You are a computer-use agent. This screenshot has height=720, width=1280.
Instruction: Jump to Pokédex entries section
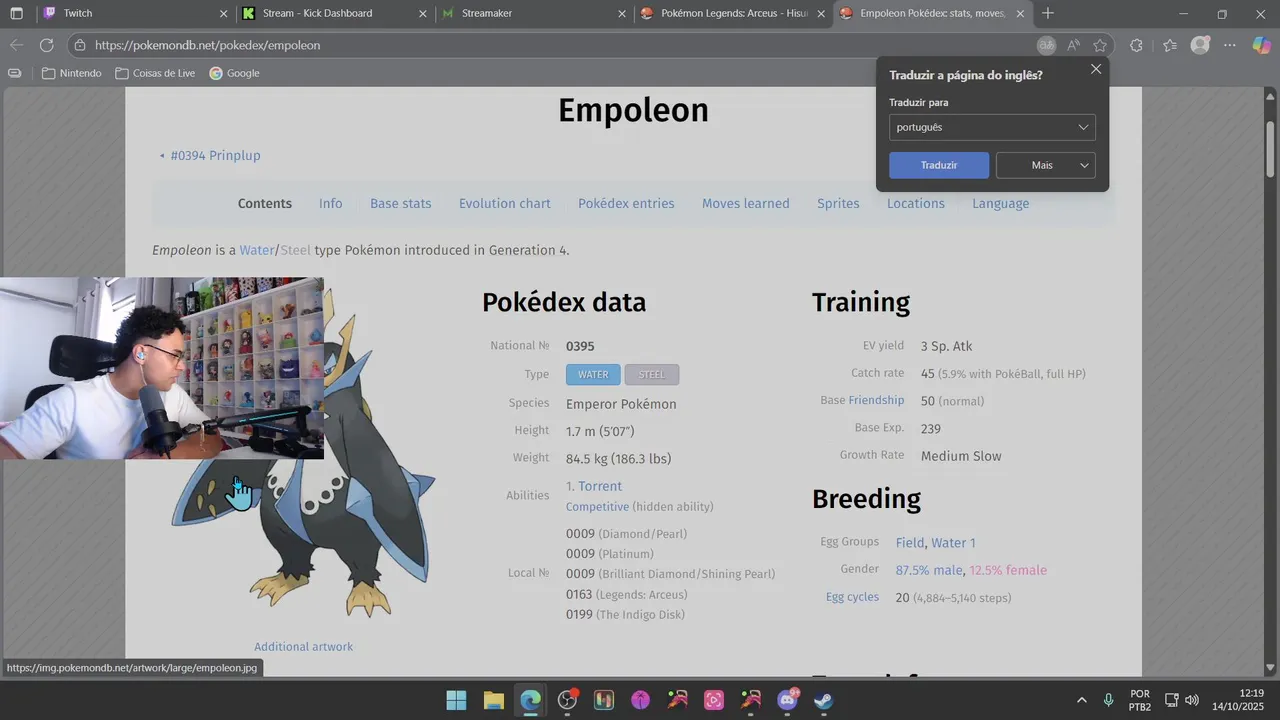tap(626, 203)
